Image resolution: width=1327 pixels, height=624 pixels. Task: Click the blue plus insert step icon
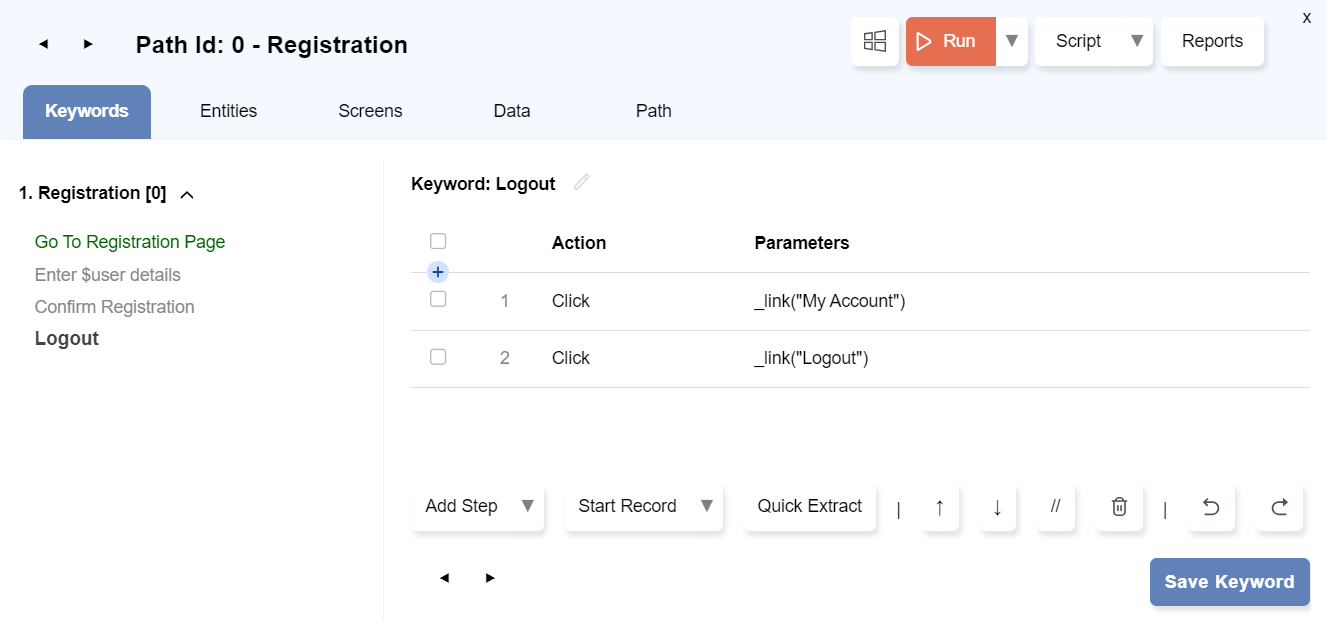coord(438,272)
